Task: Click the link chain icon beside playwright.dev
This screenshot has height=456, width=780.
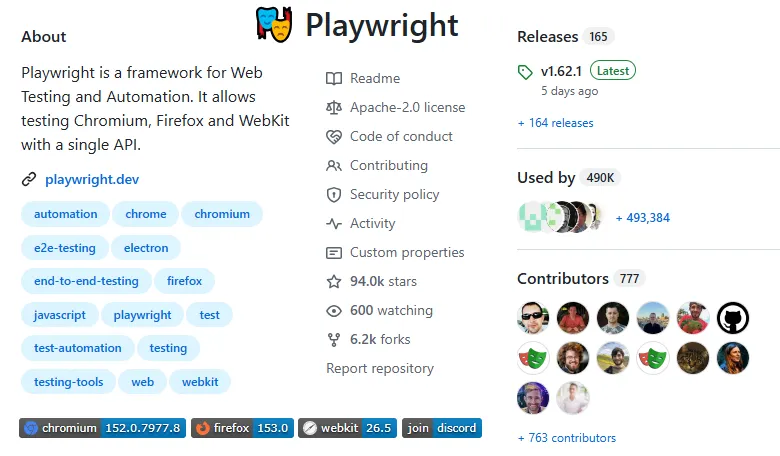Action: point(29,179)
